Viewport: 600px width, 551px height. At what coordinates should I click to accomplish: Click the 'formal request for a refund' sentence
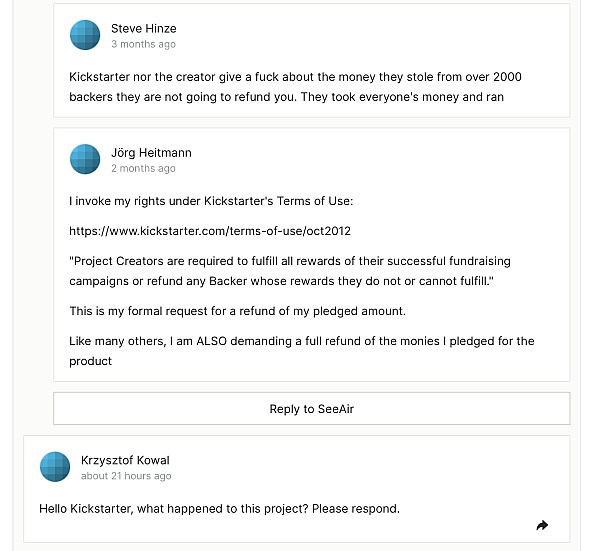click(x=237, y=311)
